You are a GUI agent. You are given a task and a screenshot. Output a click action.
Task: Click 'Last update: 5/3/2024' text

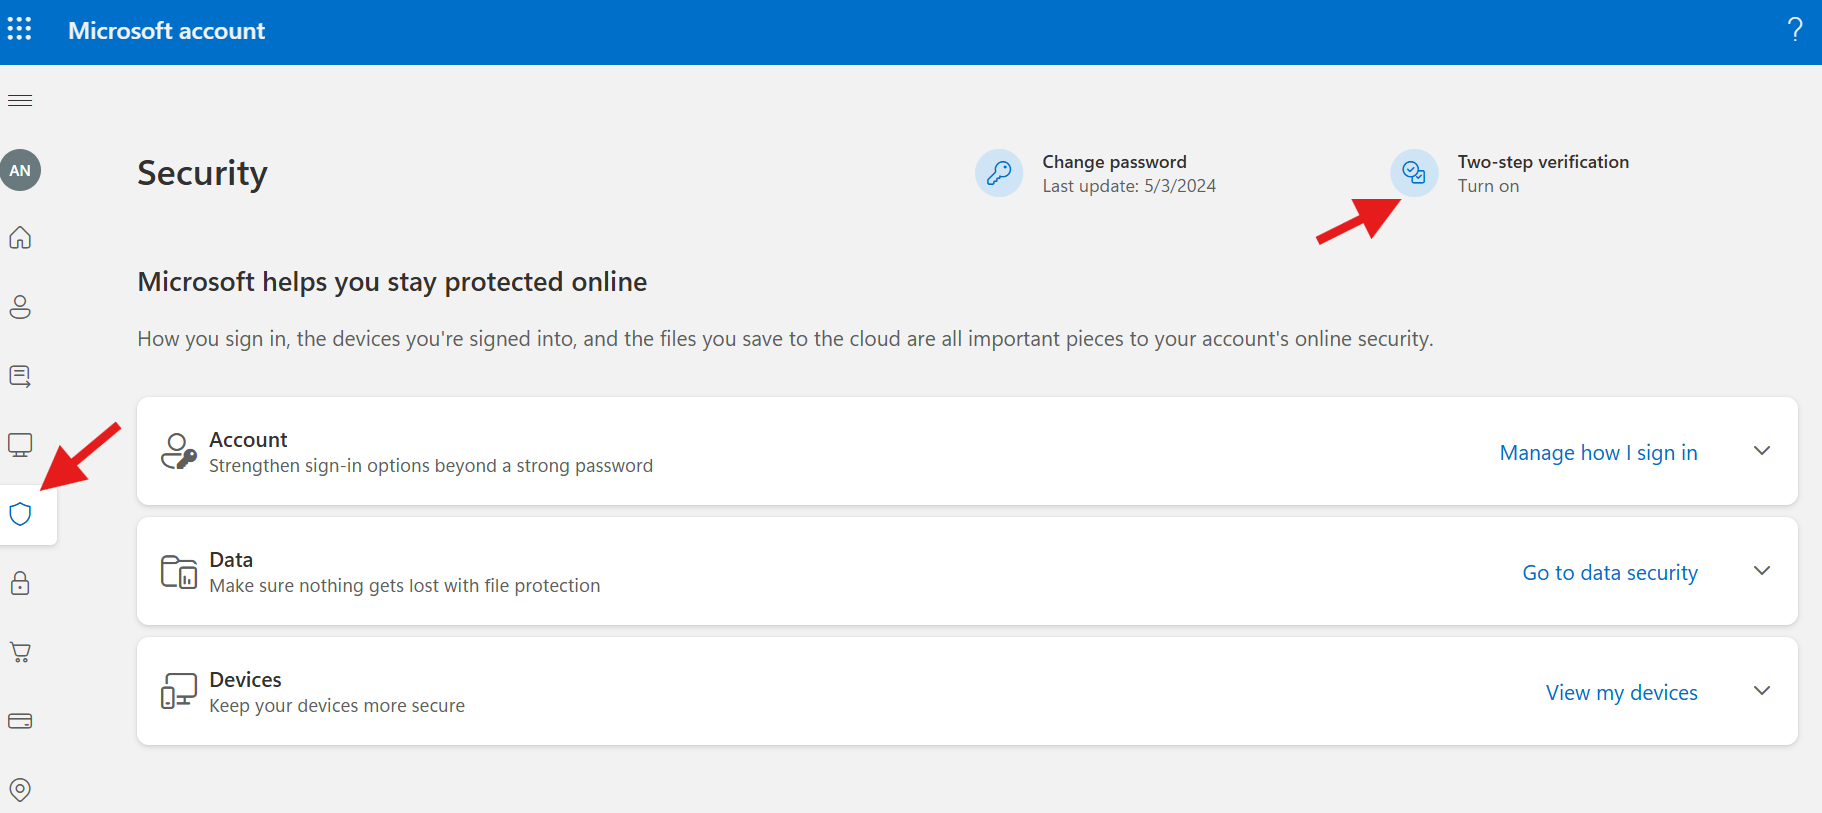(1129, 186)
